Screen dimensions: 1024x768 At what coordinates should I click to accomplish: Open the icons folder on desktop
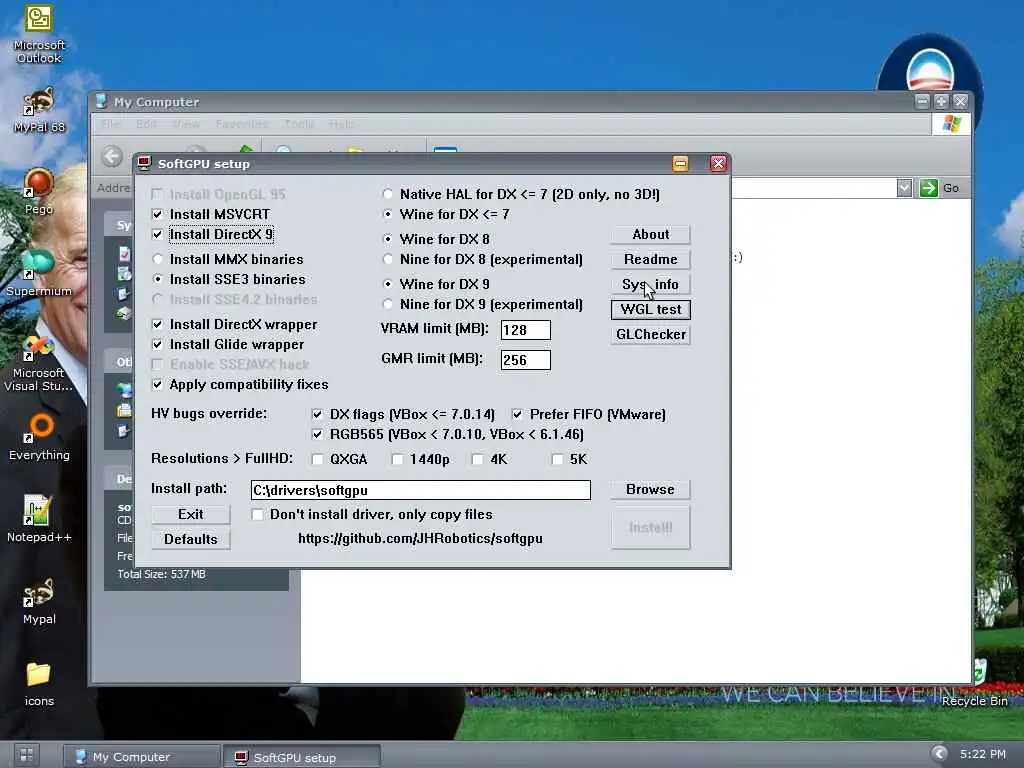39,683
